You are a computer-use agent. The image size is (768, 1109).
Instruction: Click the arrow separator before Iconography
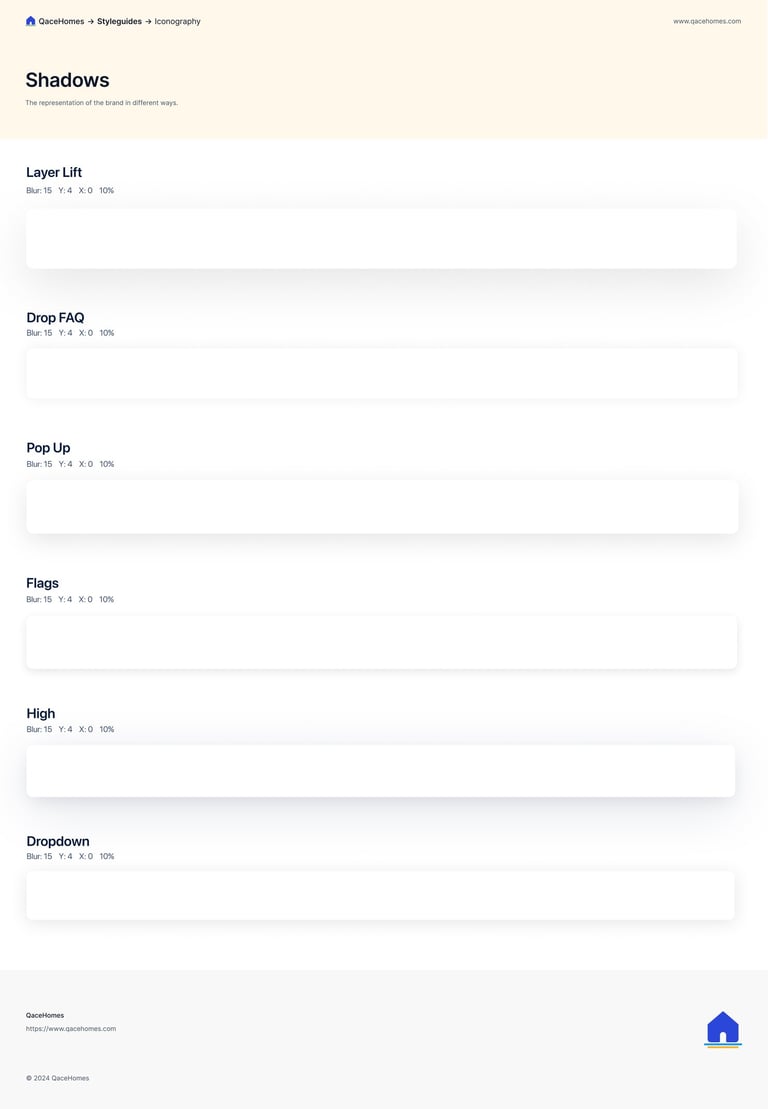149,21
